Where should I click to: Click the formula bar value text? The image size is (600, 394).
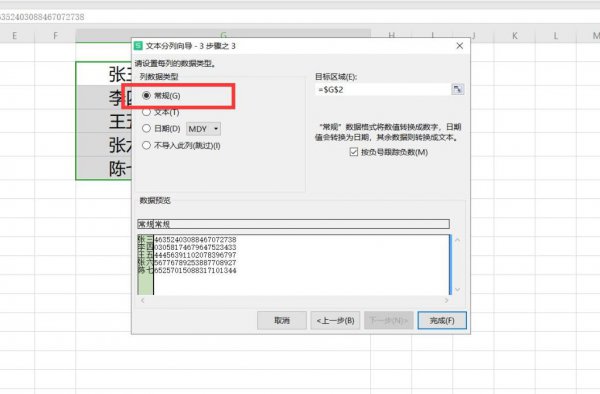(42, 17)
